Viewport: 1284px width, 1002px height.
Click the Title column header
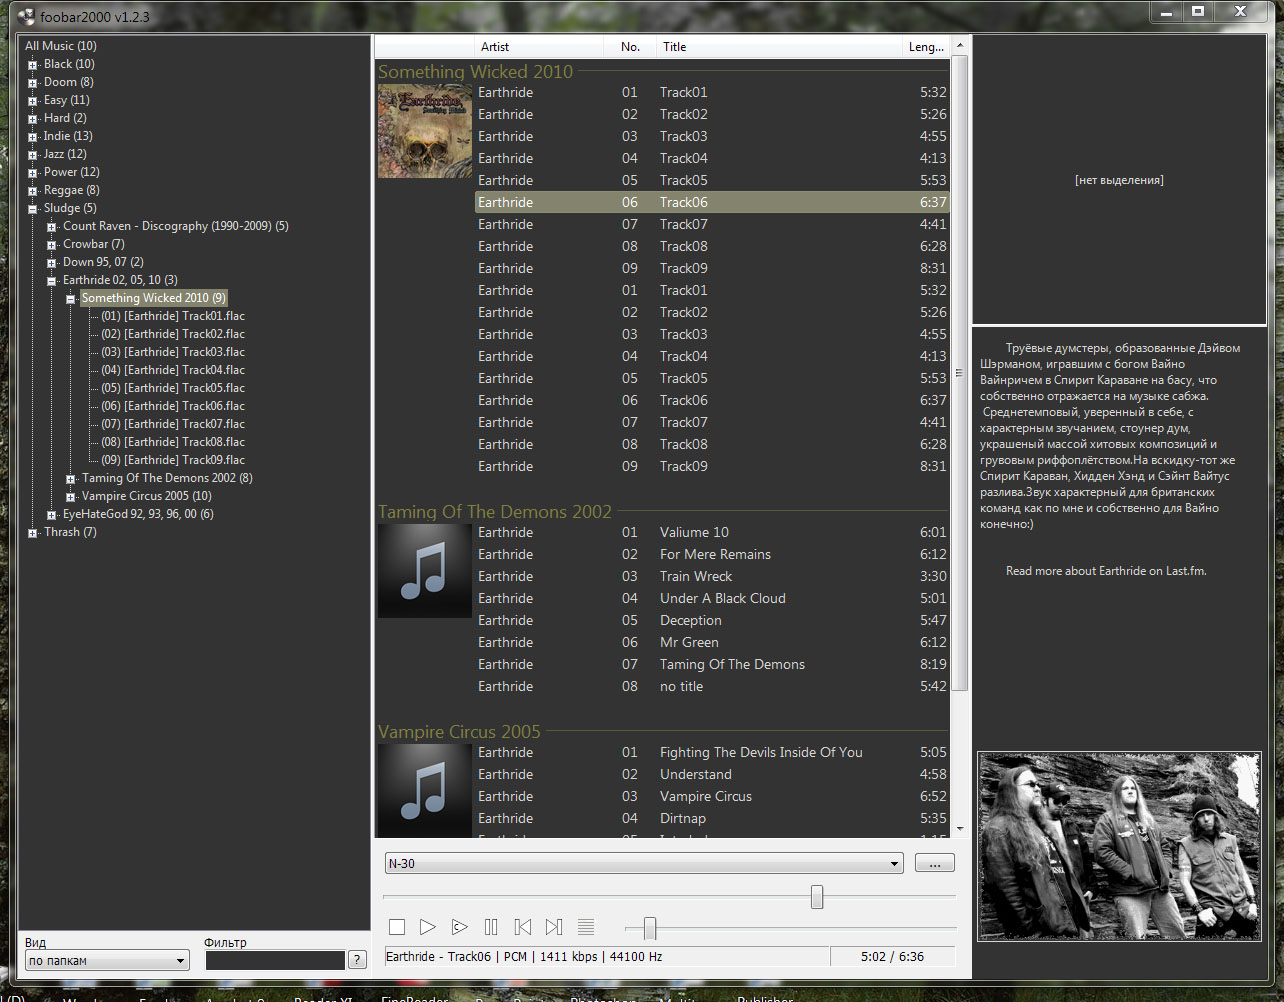(674, 47)
